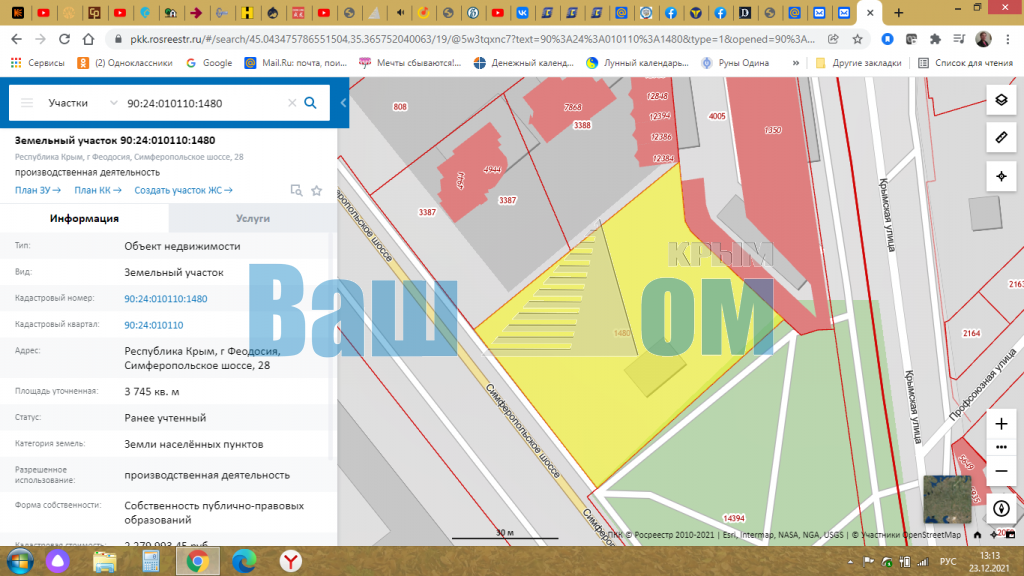Select the area value 3 745 кв. м
This screenshot has height=576, width=1024.
pos(152,391)
